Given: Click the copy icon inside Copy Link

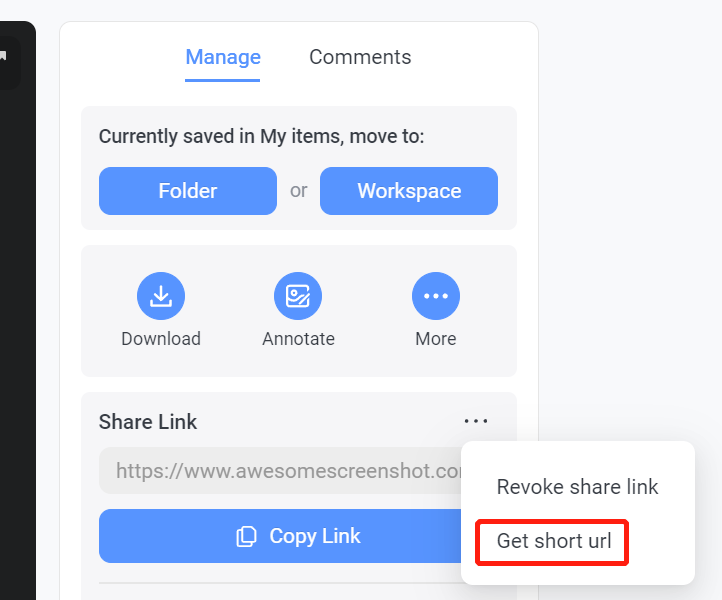Looking at the screenshot, I should point(246,536).
